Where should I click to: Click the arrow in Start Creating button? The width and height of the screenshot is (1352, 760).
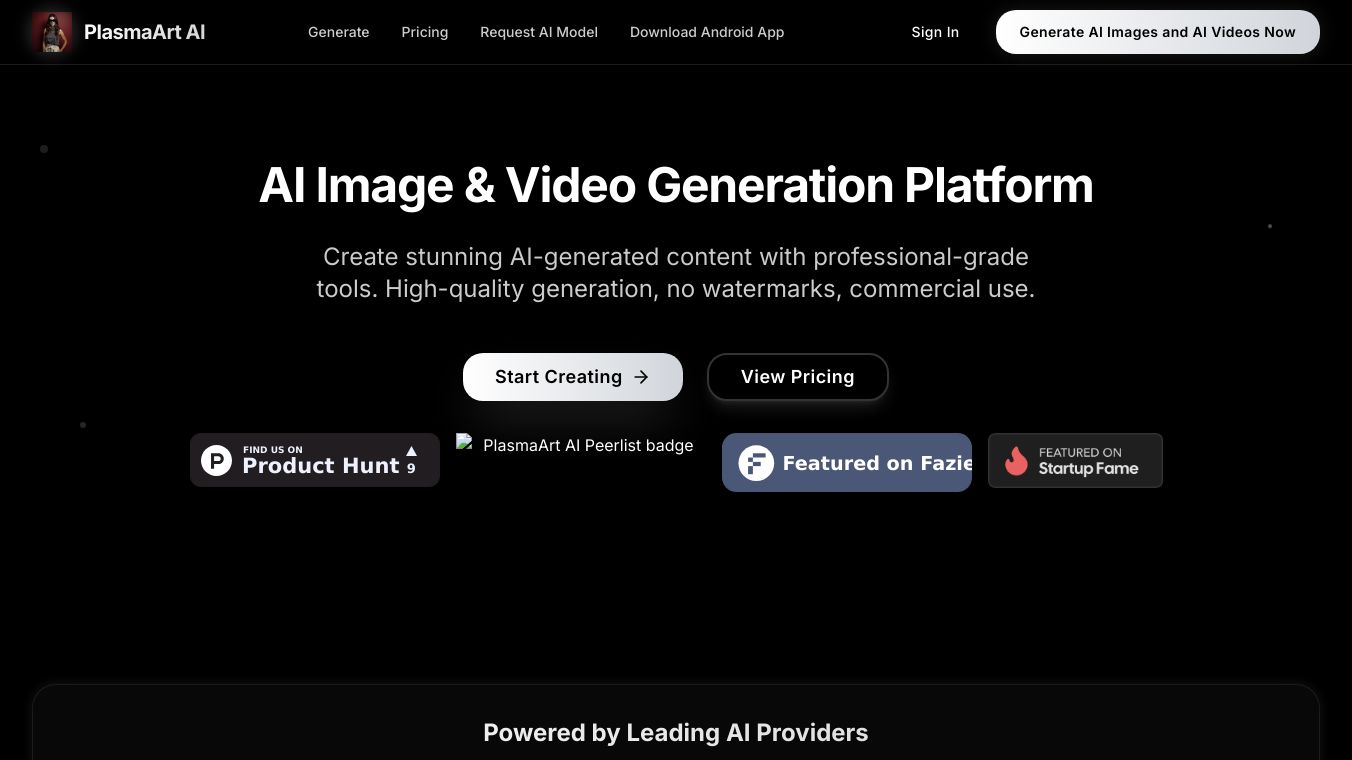point(642,377)
